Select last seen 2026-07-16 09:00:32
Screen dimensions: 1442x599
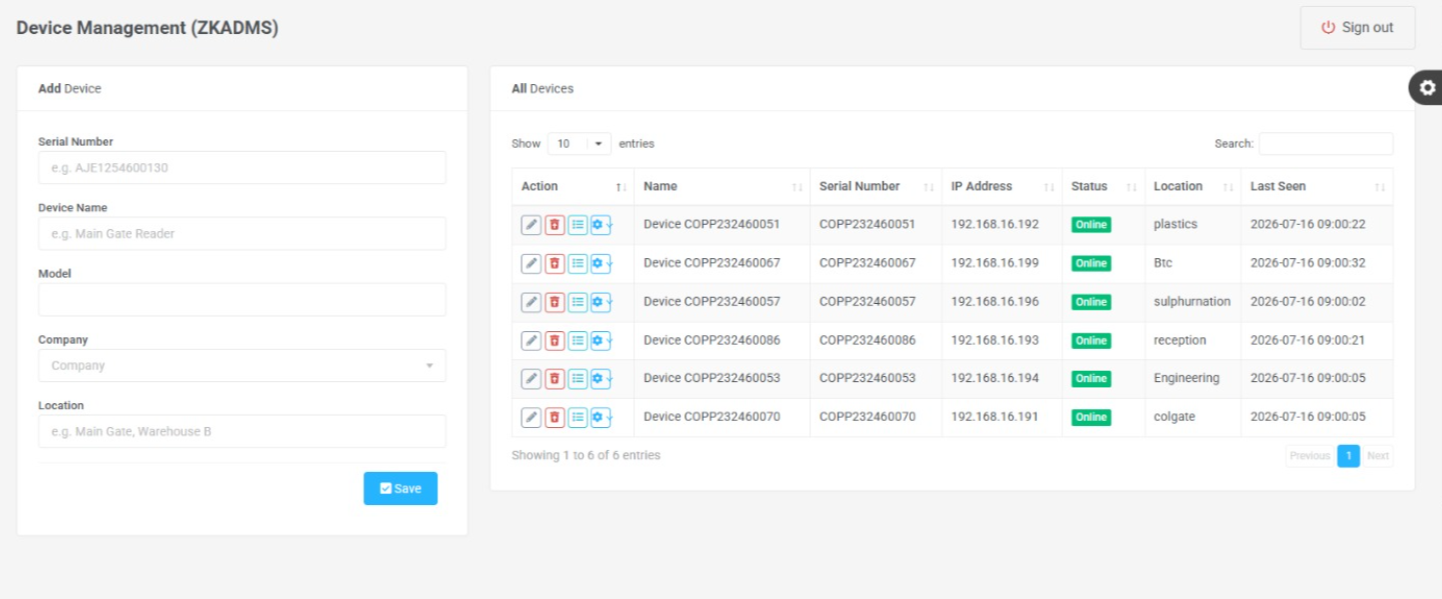[1308, 263]
